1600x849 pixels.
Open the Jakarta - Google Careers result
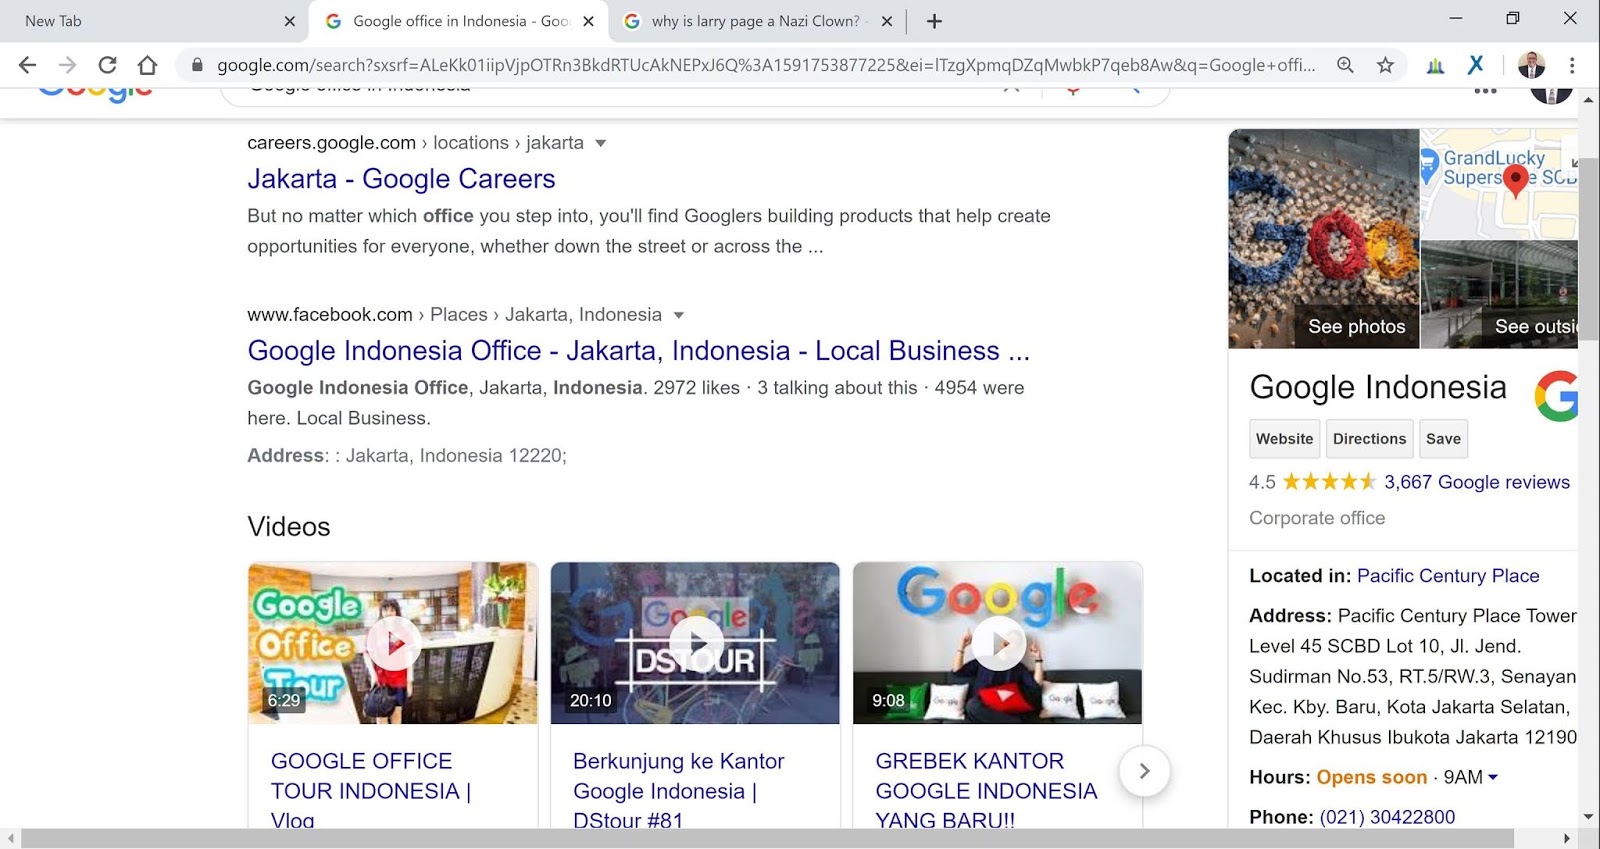(x=401, y=179)
